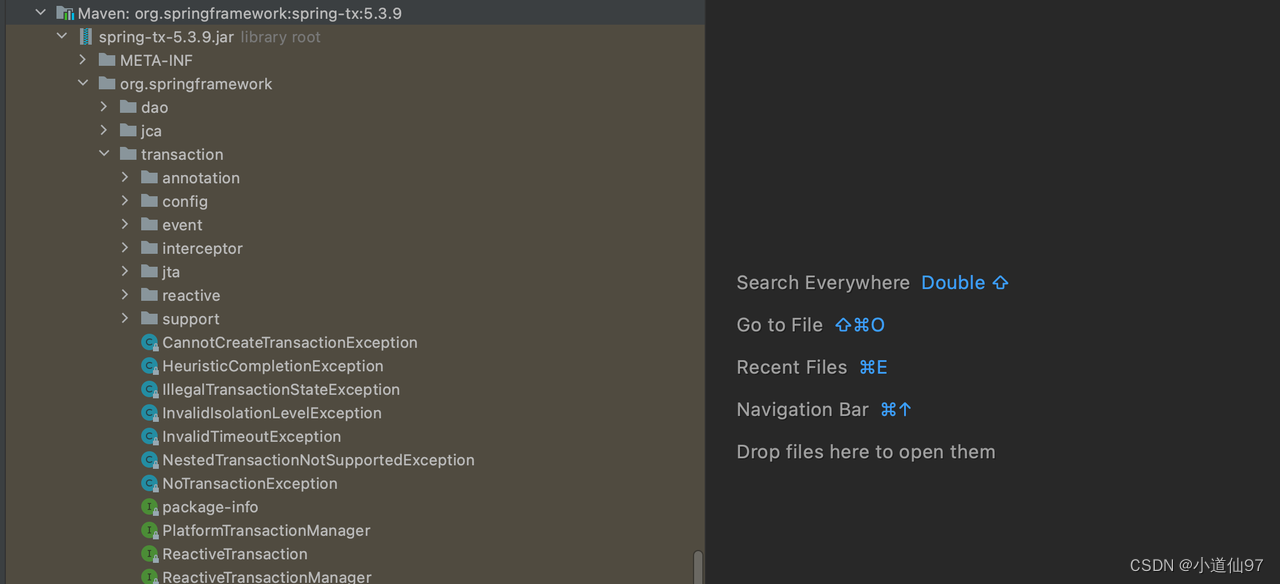The image size is (1280, 584).
Task: Click the InvalidIsolationLevelException class icon
Action: (150, 413)
